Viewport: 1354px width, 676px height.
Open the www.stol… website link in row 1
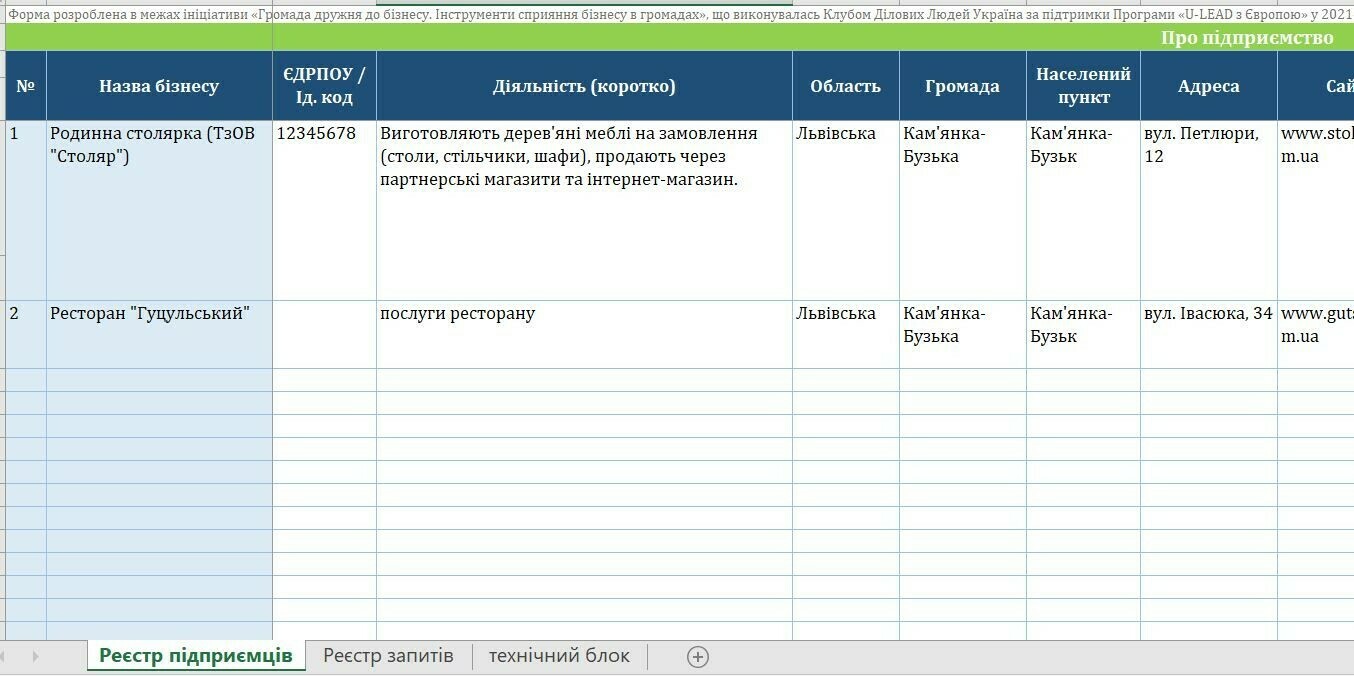click(x=1315, y=145)
